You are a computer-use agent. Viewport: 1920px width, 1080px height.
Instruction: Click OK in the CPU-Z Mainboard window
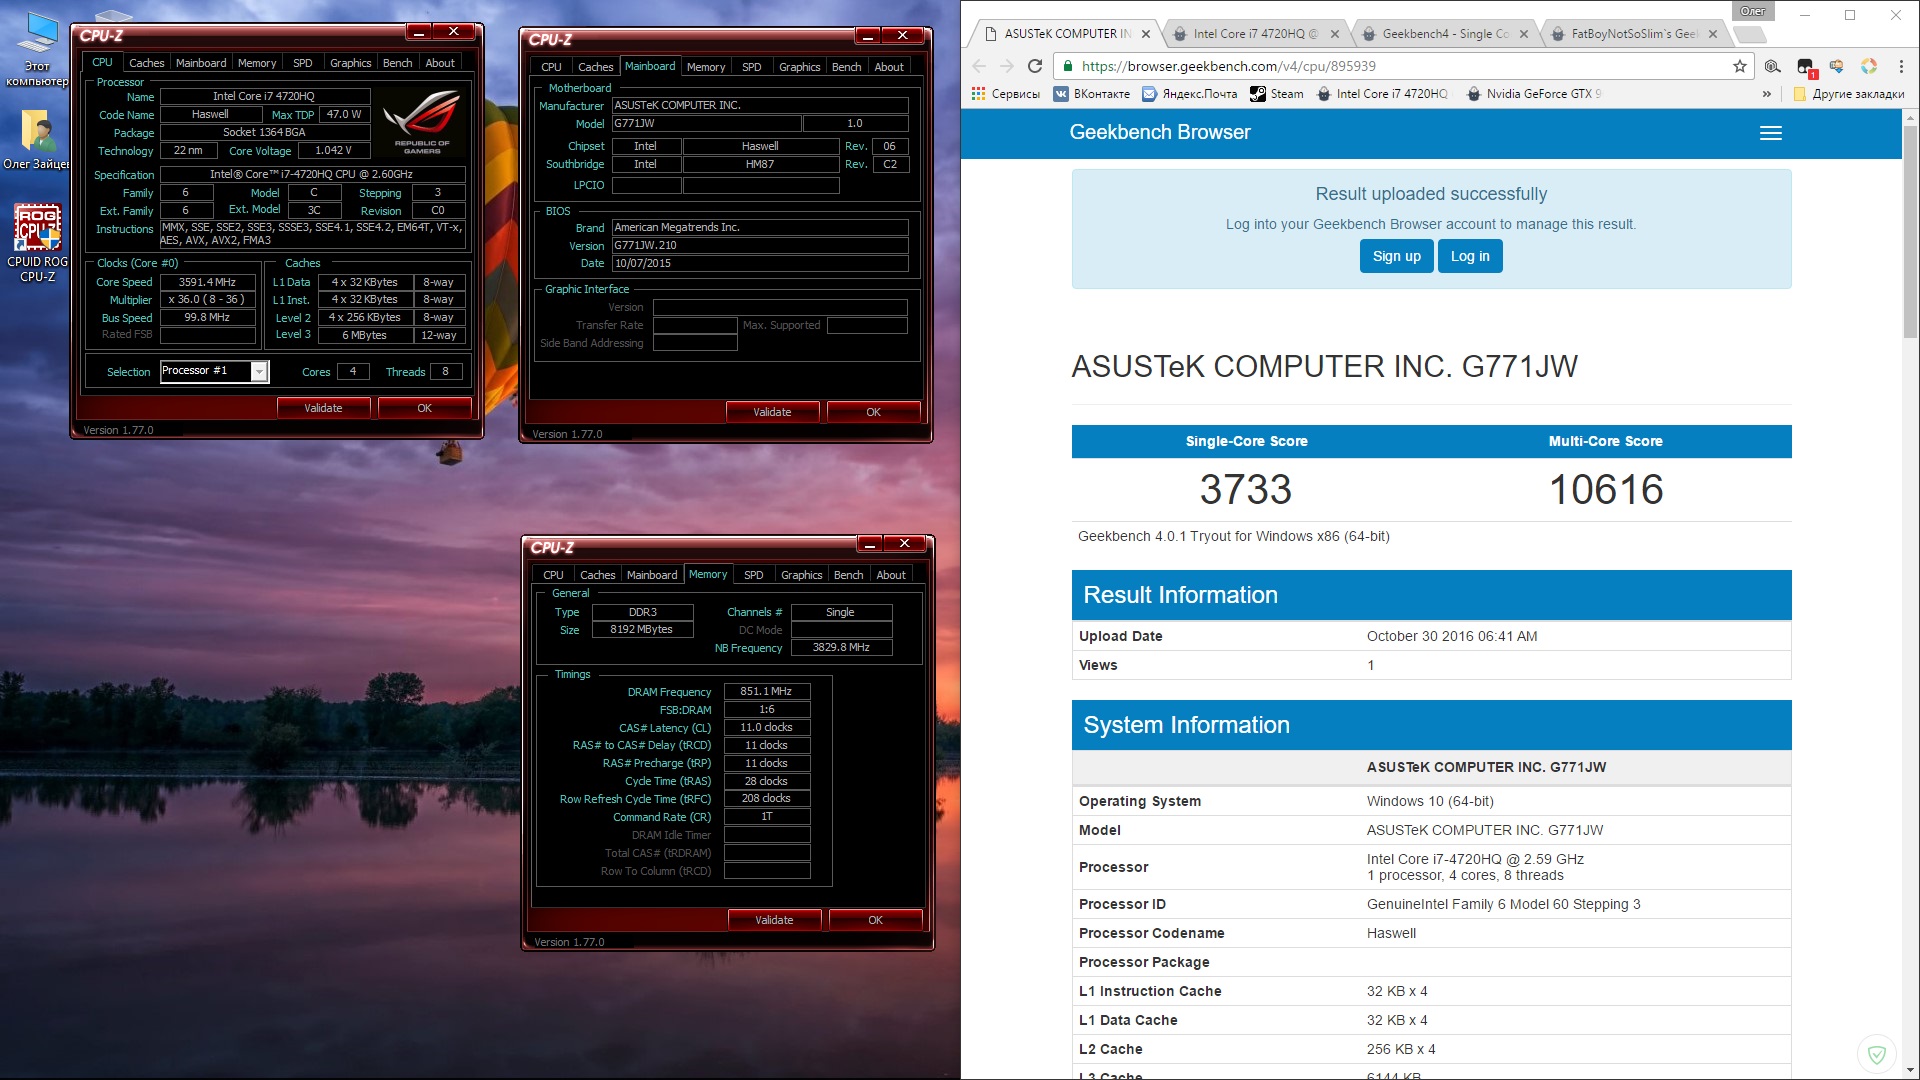pos(873,412)
